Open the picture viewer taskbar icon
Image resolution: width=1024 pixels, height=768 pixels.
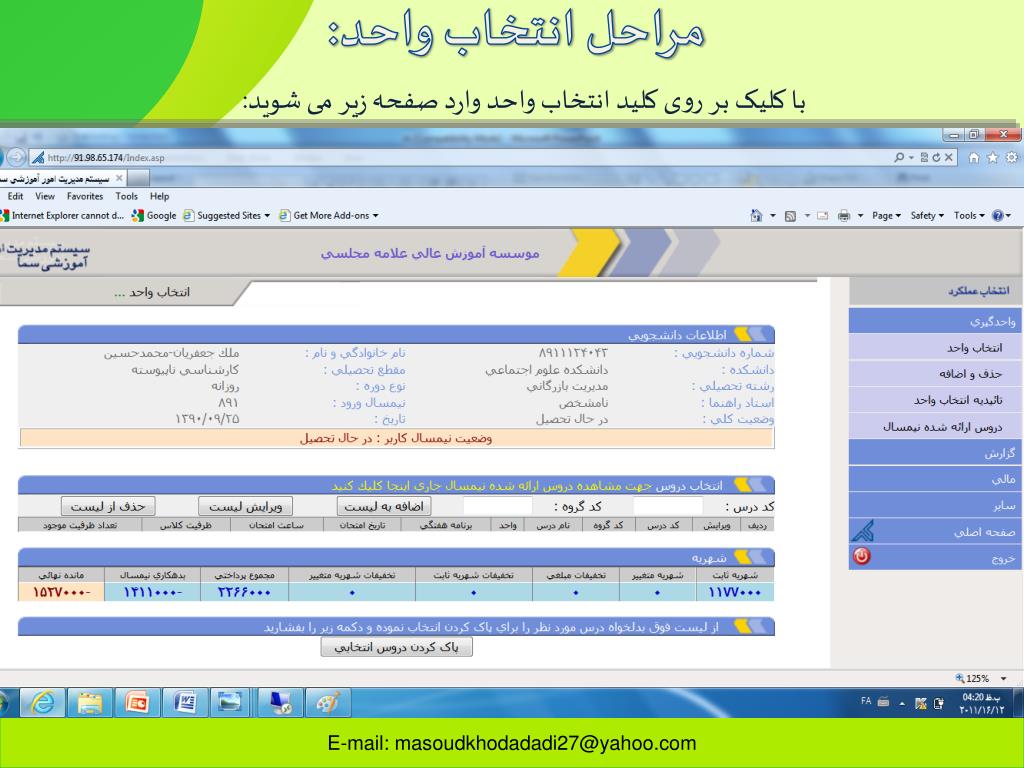(x=229, y=703)
